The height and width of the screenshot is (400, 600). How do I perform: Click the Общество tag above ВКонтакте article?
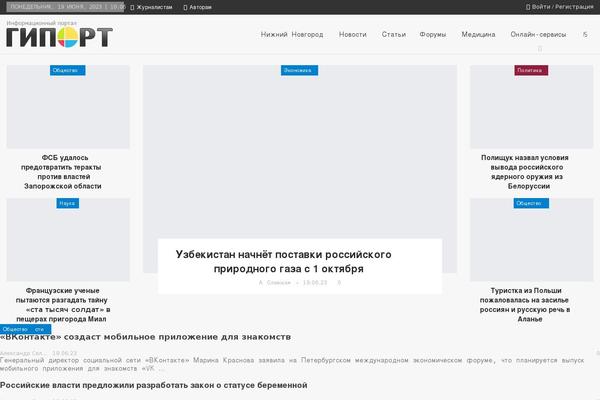[15, 329]
